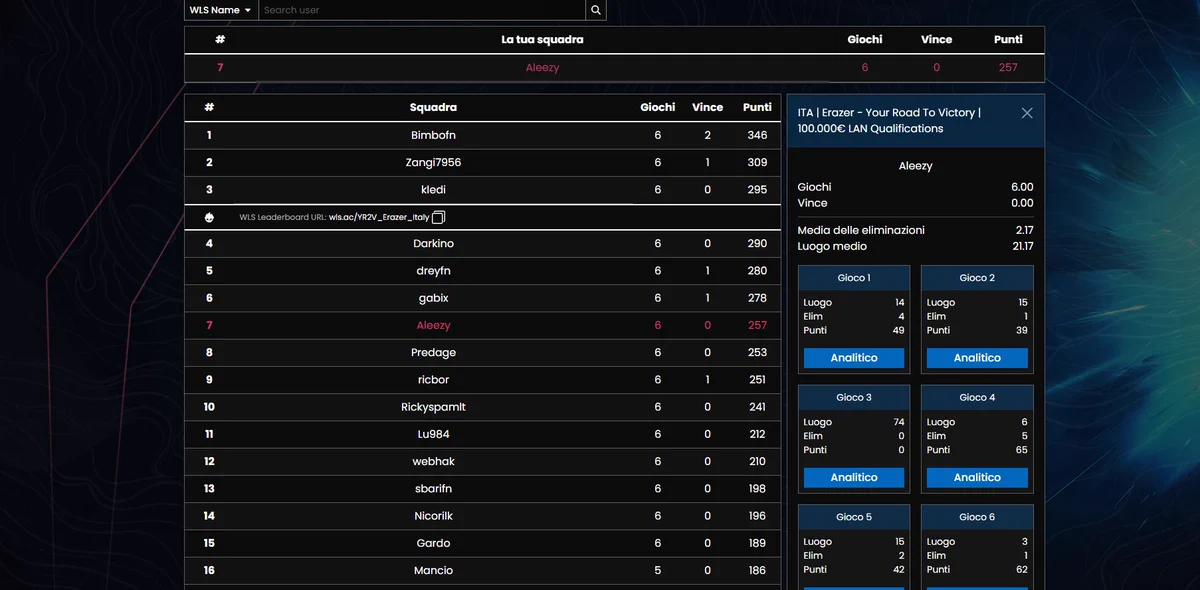
Task: Click the 257 points in your squad row
Action: click(x=1008, y=68)
